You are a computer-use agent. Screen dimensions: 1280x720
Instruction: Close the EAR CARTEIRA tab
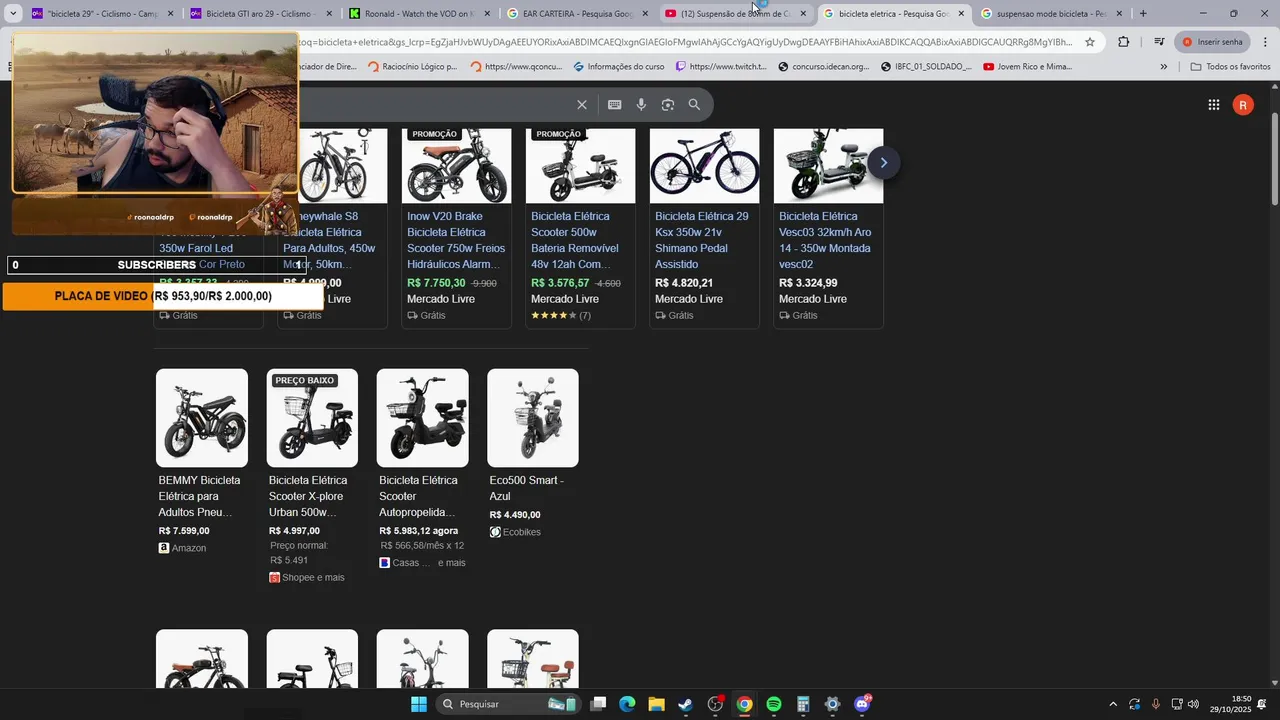click(645, 14)
